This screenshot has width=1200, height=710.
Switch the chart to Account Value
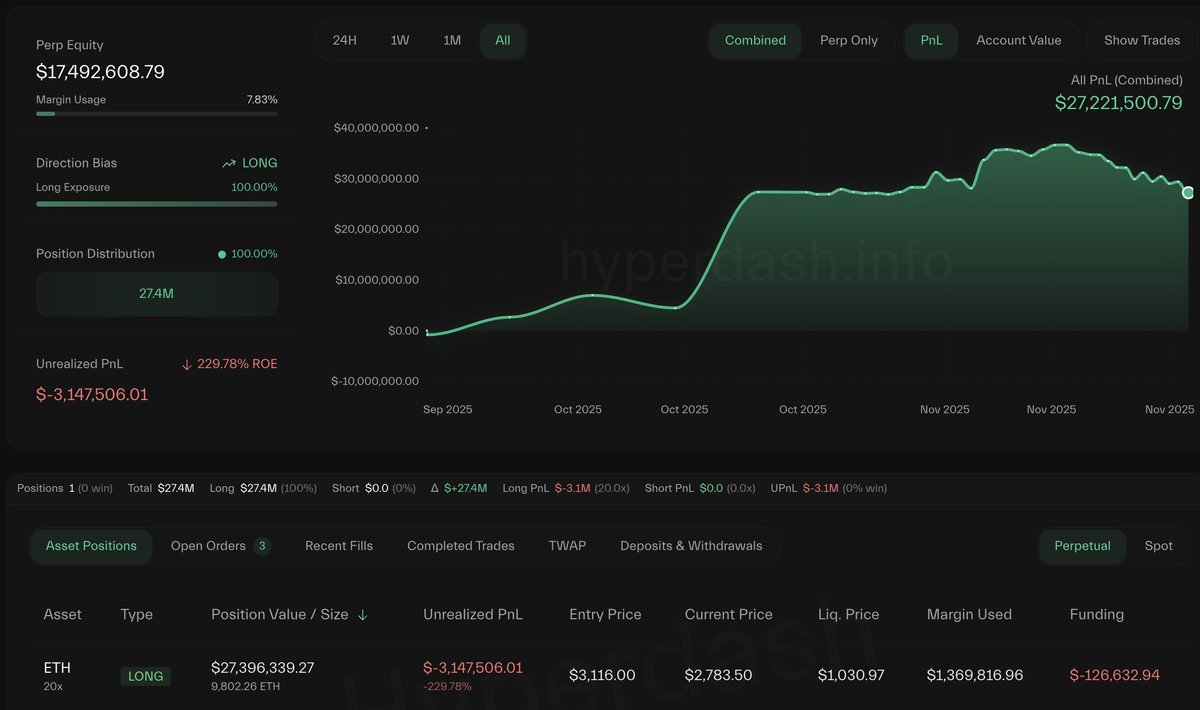(x=1020, y=40)
